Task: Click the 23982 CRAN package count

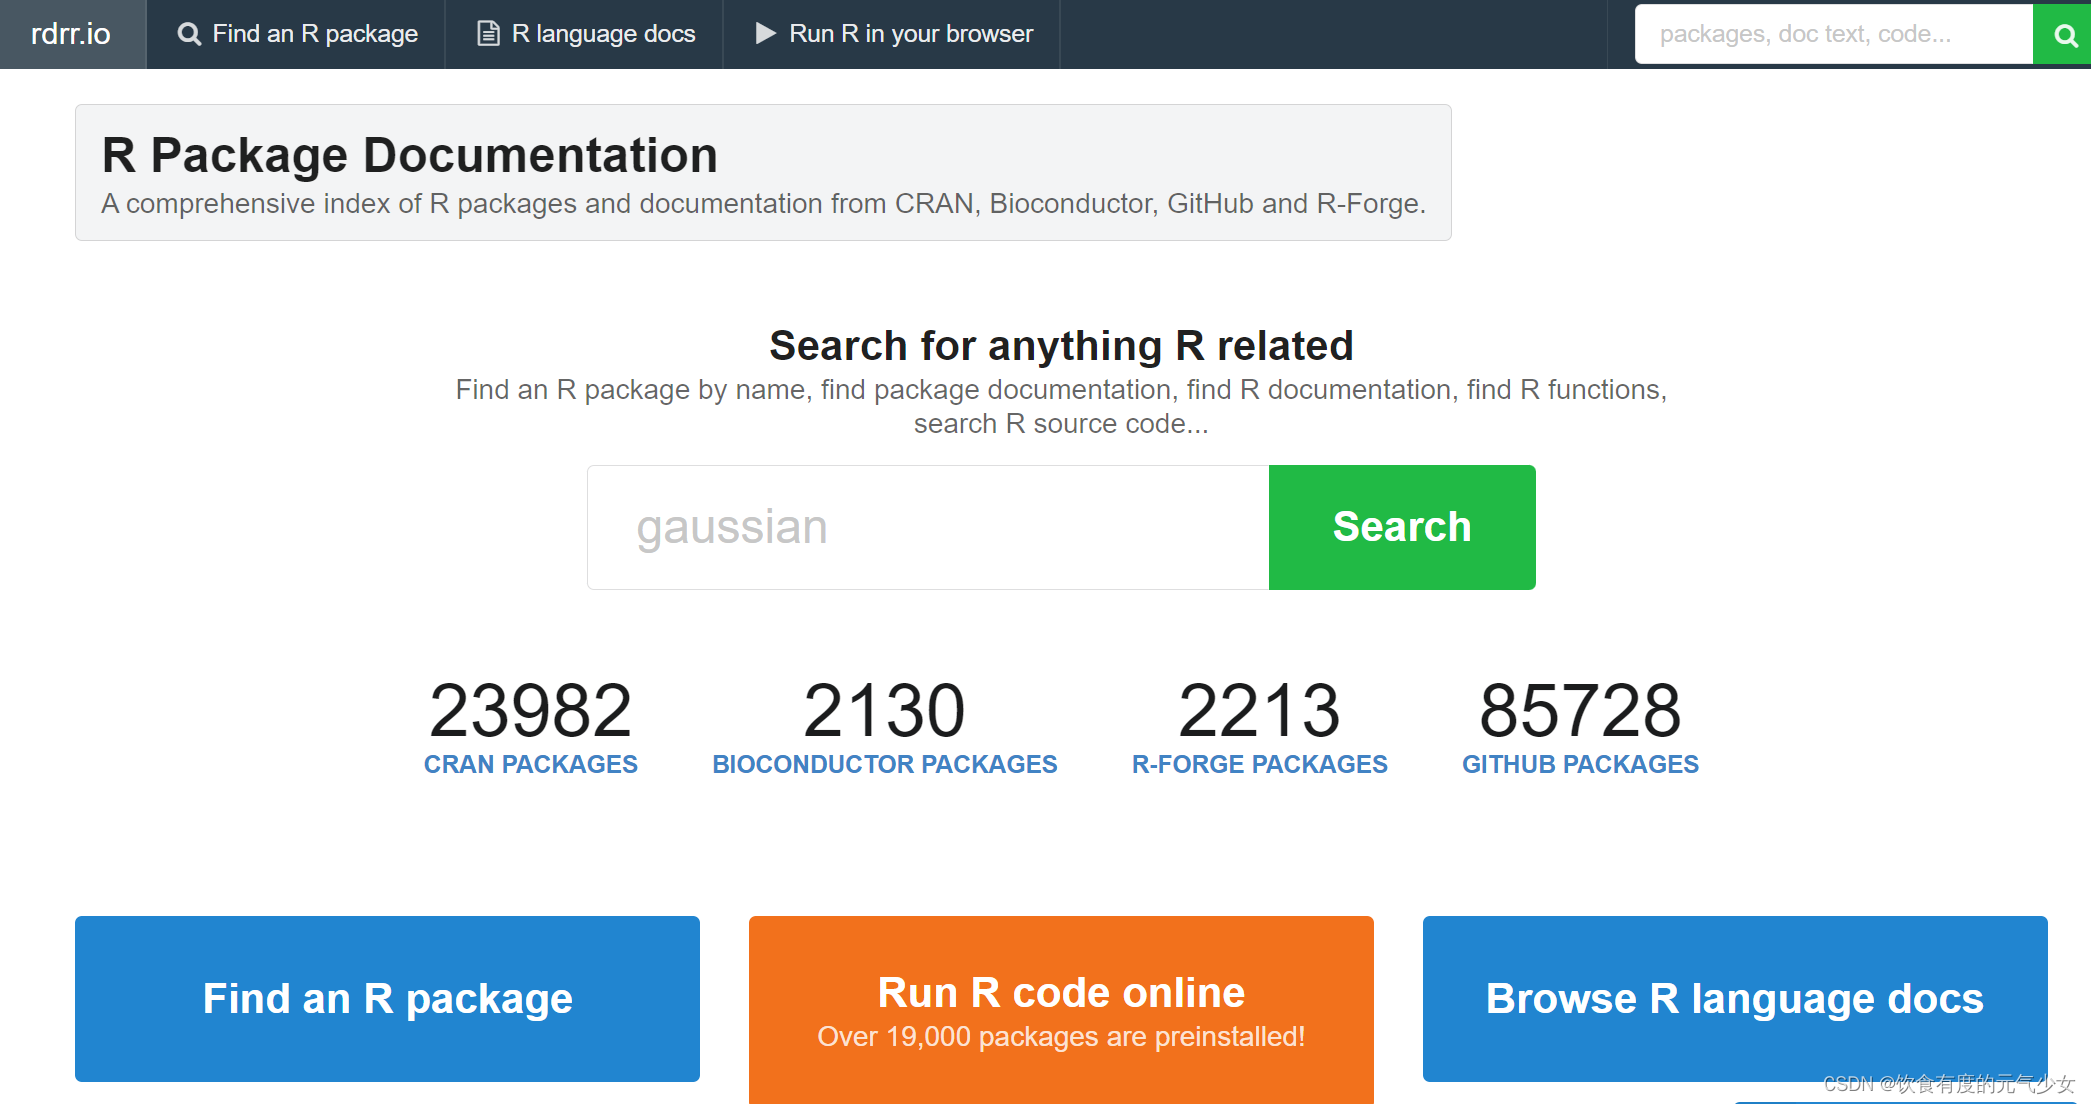Action: tap(530, 710)
